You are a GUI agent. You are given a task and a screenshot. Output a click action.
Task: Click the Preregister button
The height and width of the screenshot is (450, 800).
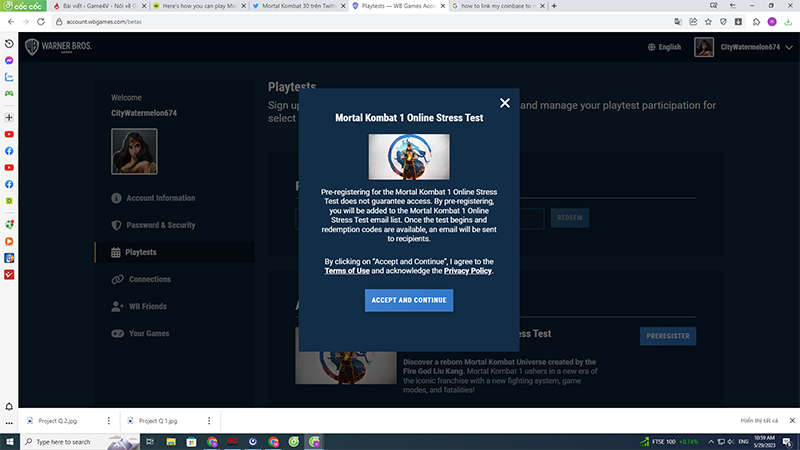pos(668,336)
